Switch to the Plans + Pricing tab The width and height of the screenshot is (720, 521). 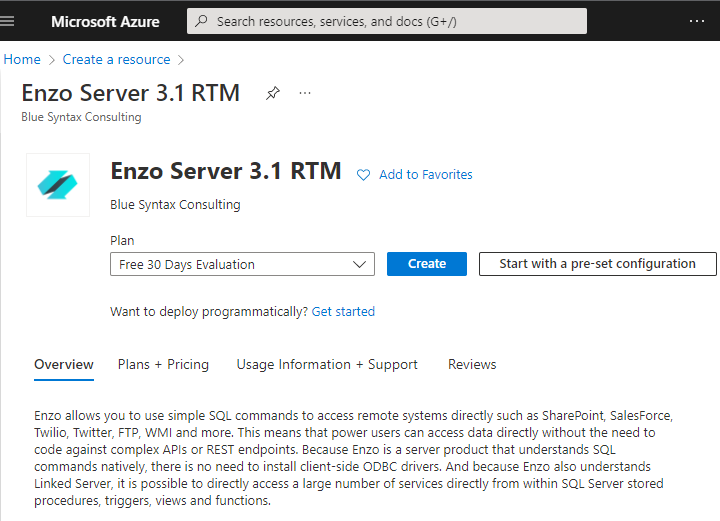point(163,364)
